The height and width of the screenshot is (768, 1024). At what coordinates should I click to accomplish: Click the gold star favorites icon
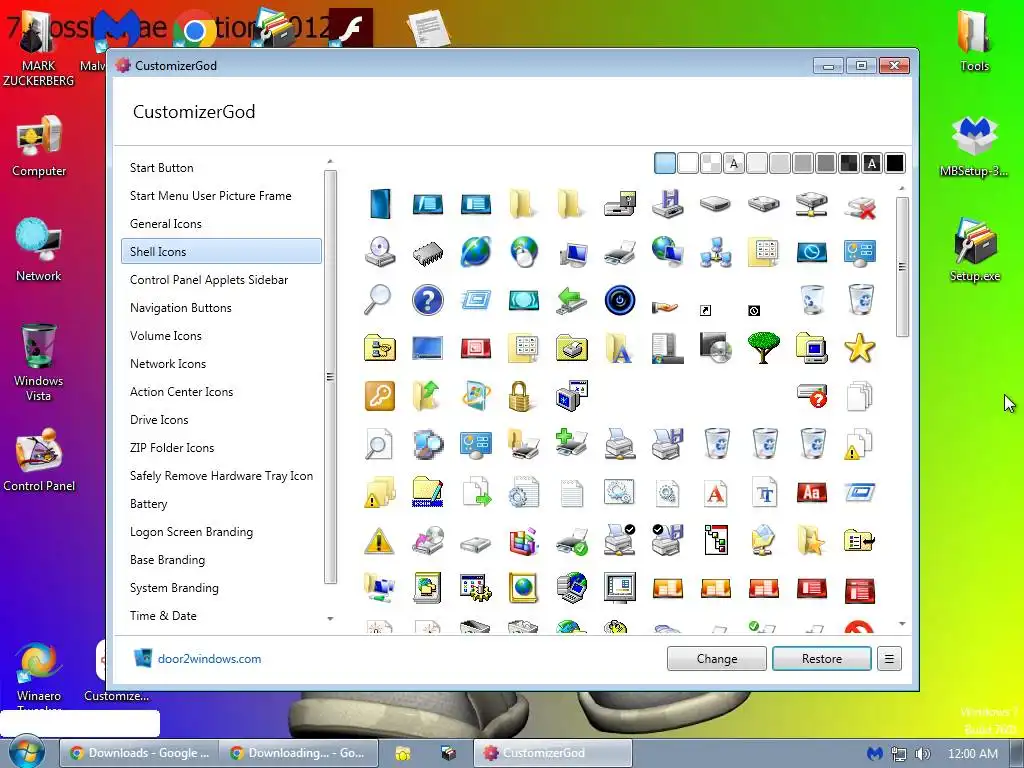tap(859, 348)
